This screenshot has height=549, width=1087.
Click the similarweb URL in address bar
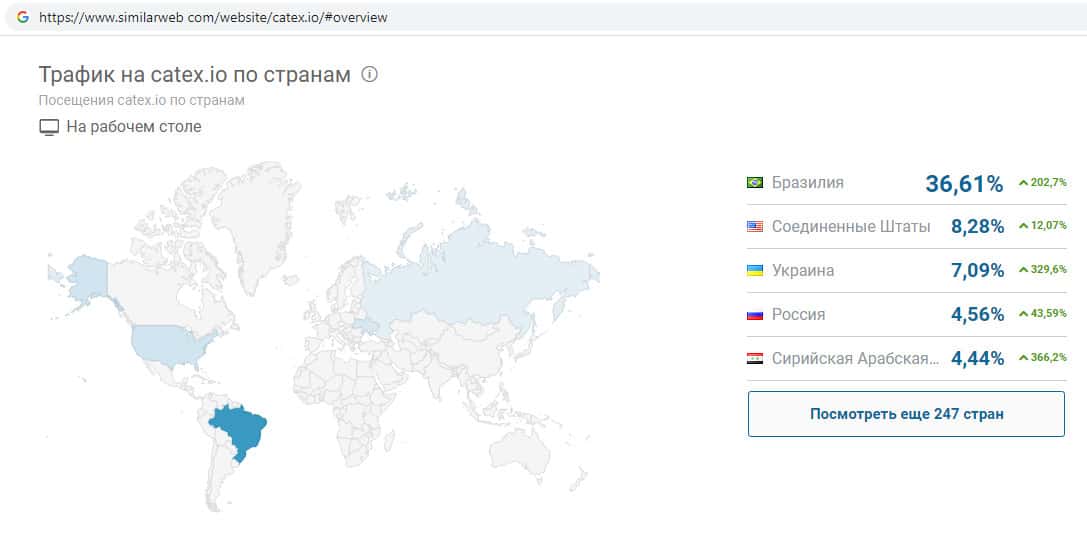point(213,18)
